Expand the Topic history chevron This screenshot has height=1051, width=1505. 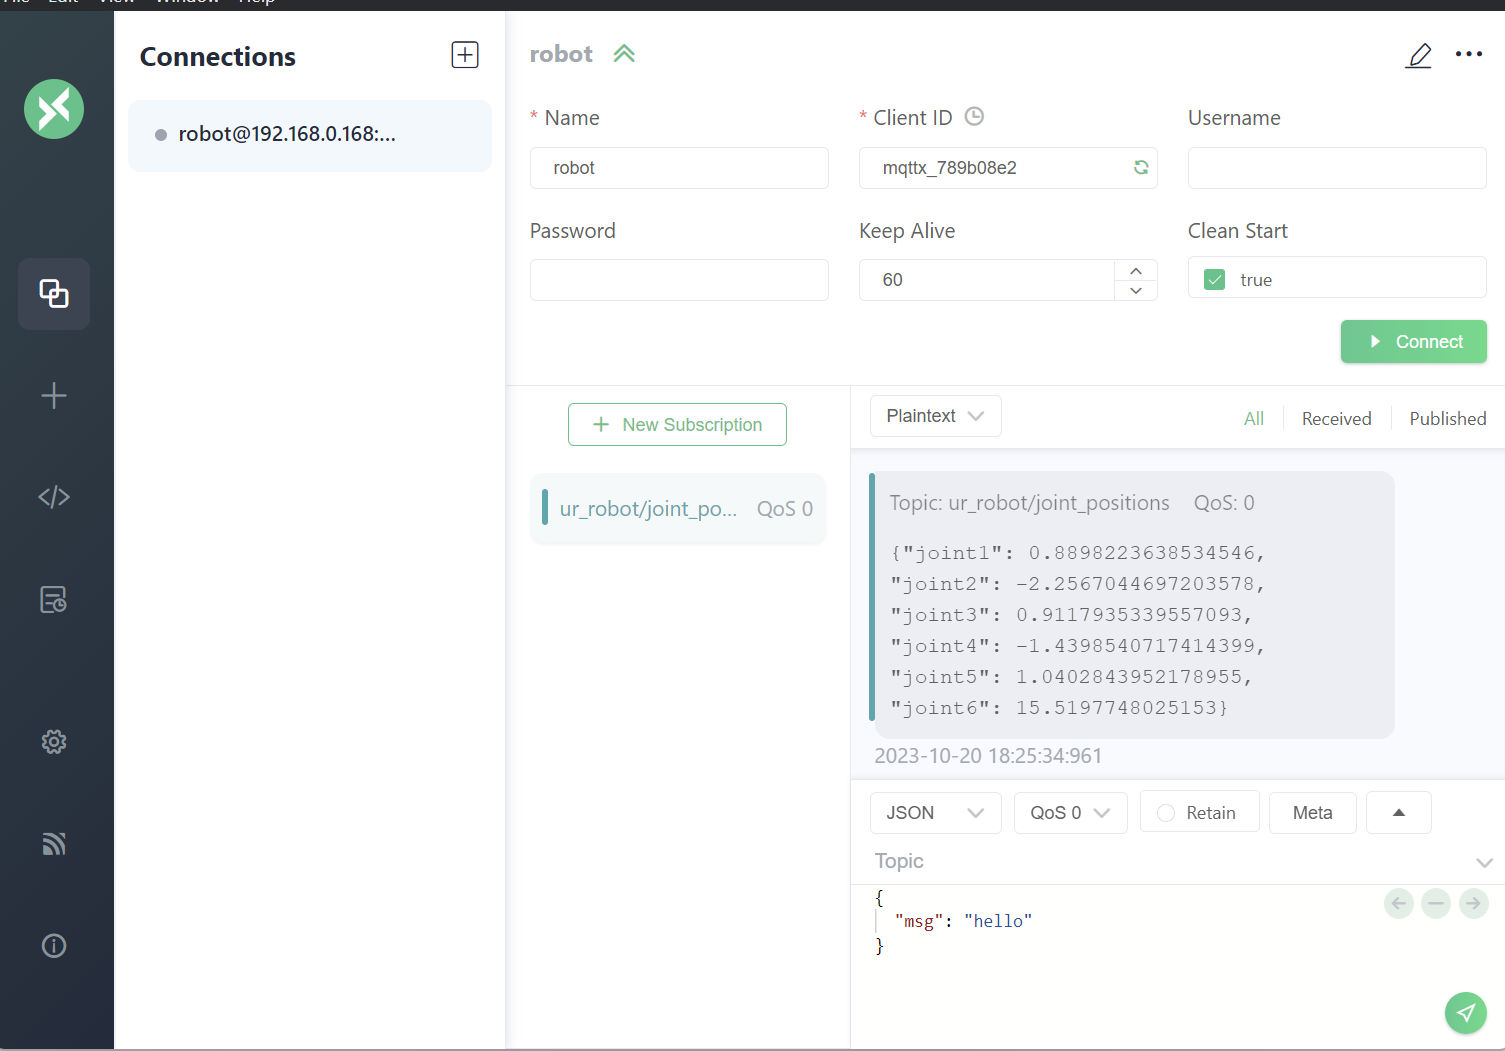point(1484,863)
